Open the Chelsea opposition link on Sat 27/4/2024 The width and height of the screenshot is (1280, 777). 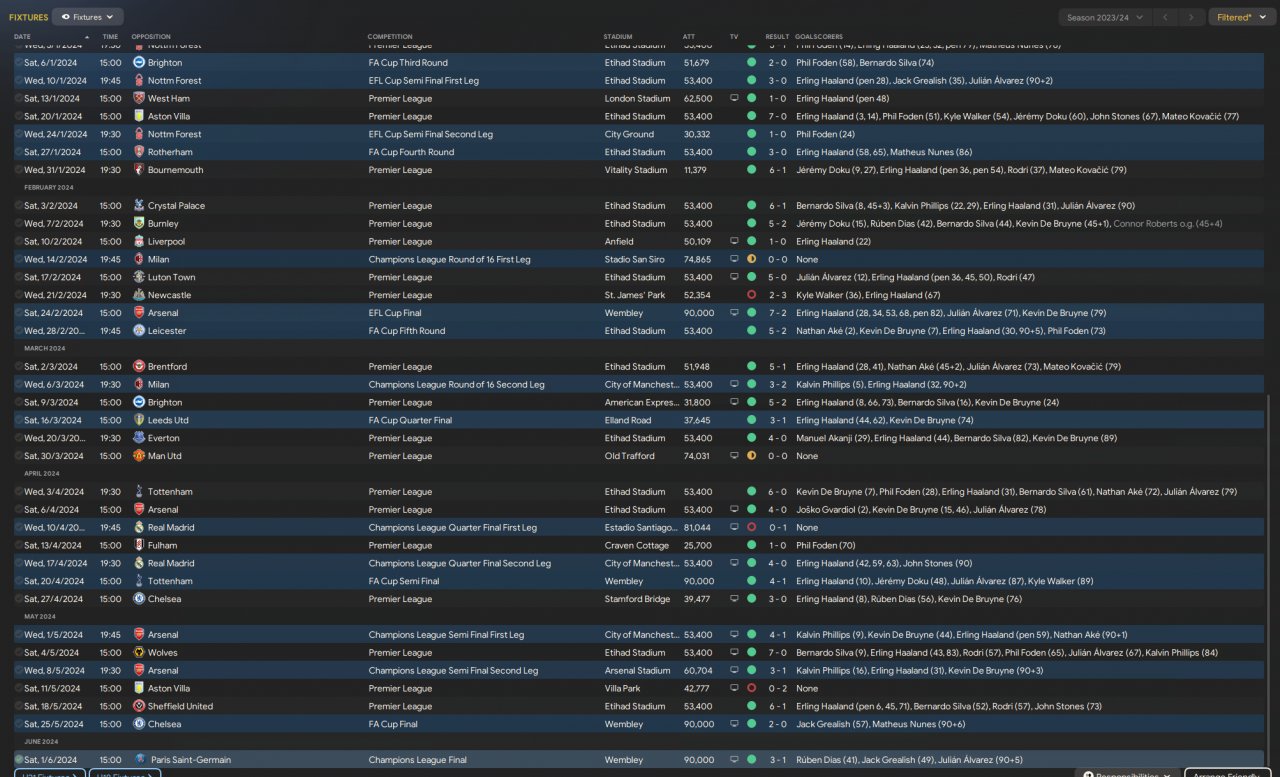(164, 599)
